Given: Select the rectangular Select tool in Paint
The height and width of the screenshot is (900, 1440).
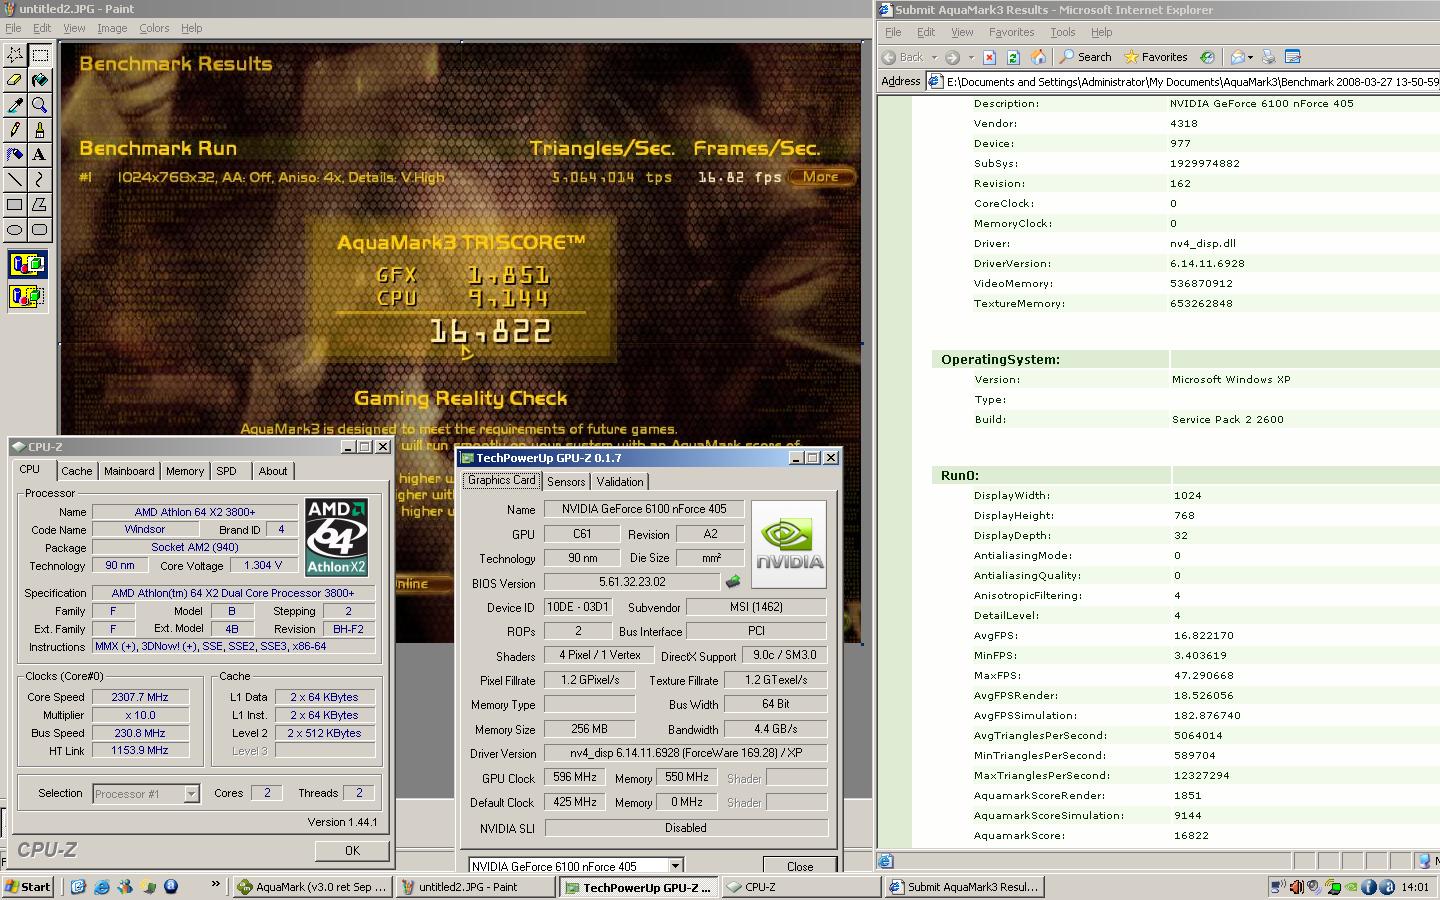Looking at the screenshot, I should pos(40,55).
